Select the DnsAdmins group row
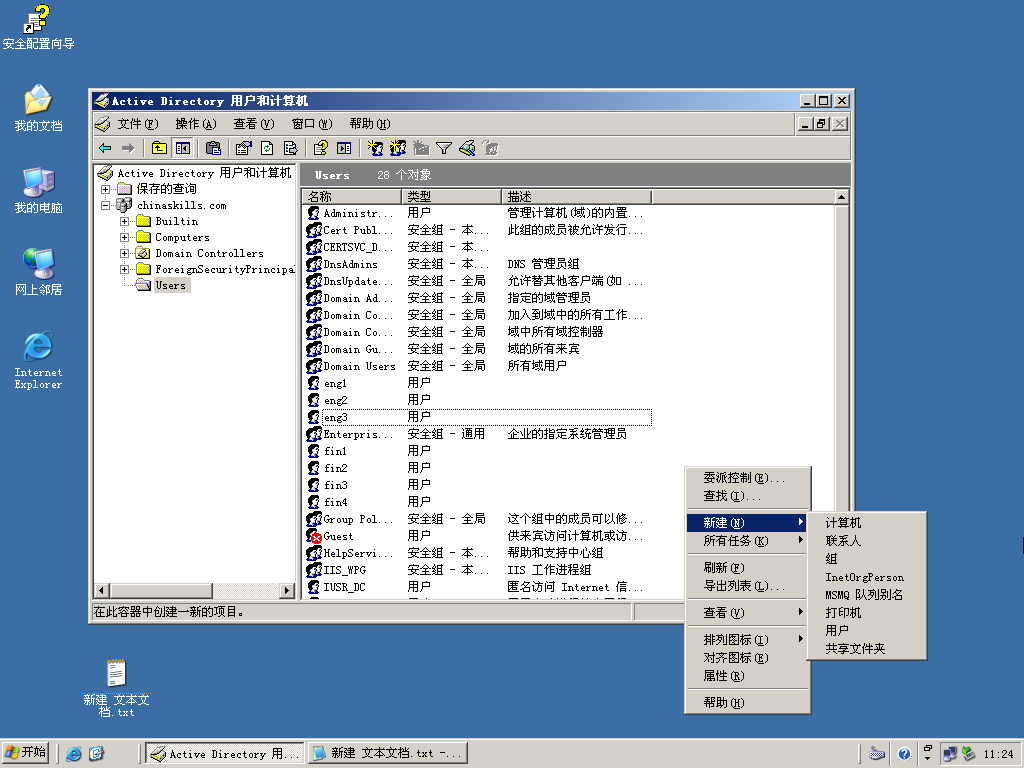Screen dimensions: 1024x768 point(479,264)
